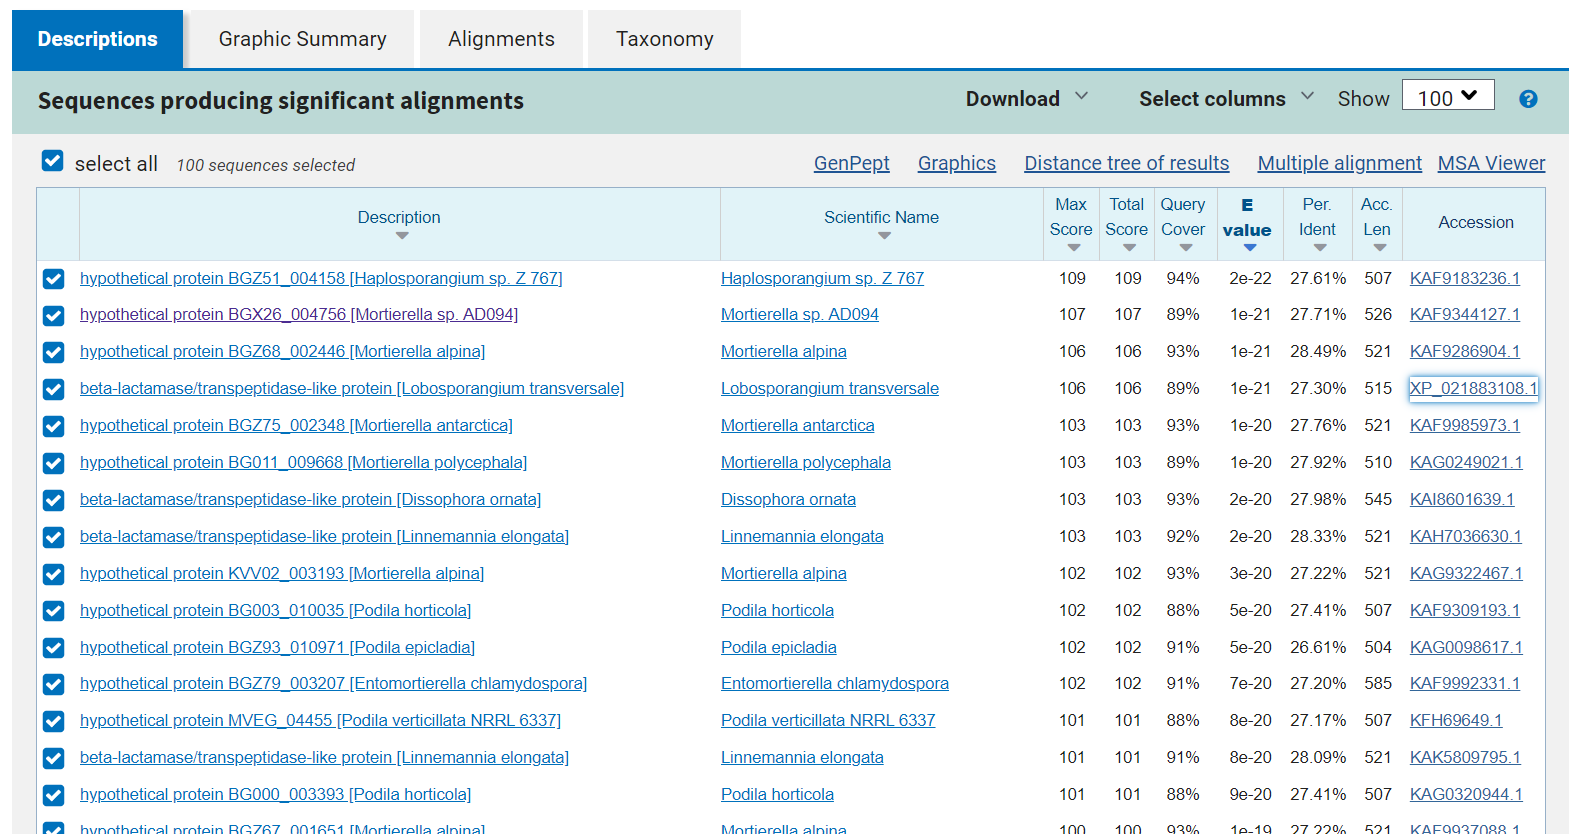Uncheck the Mortierella antarctica row checkbox
Screen dimensions: 1596x834
tap(54, 427)
